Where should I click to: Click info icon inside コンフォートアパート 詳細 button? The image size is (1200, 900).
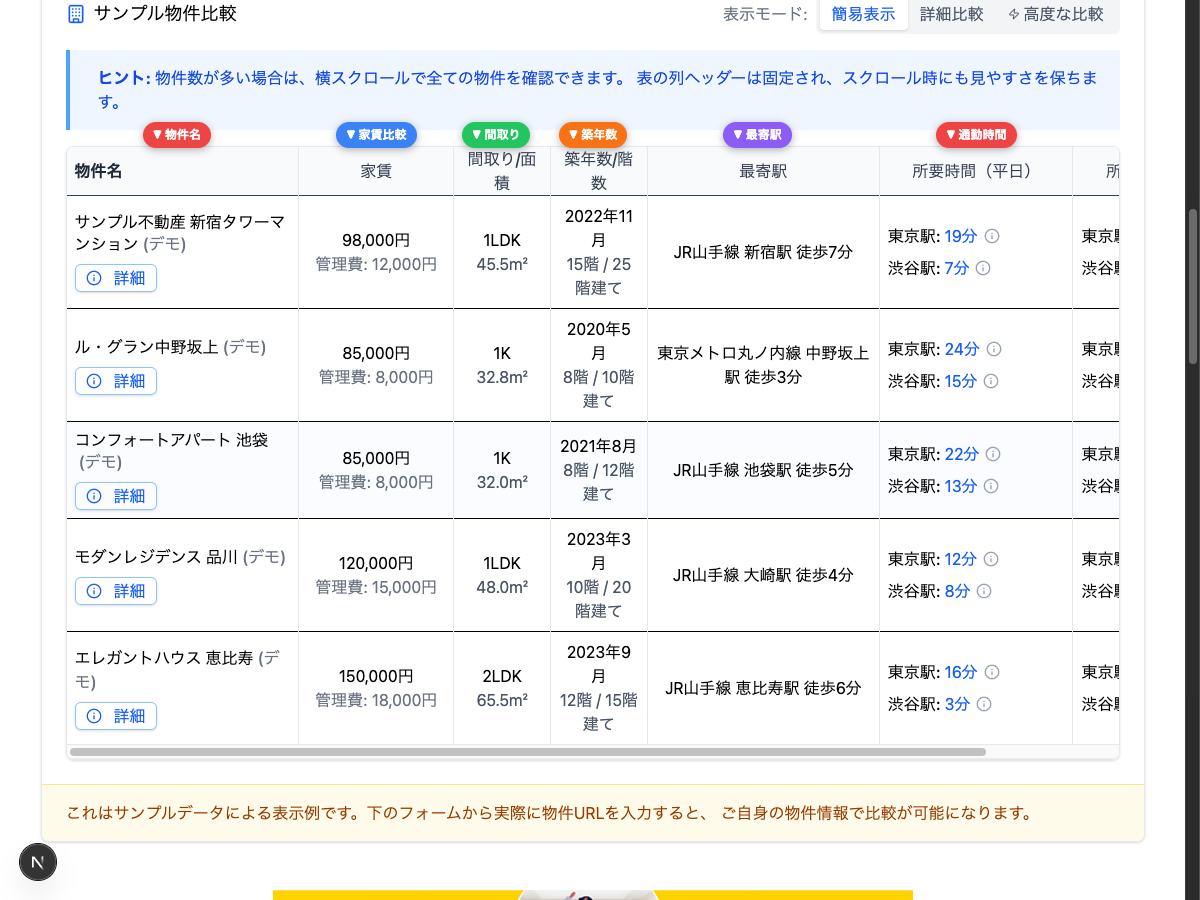click(x=92, y=495)
